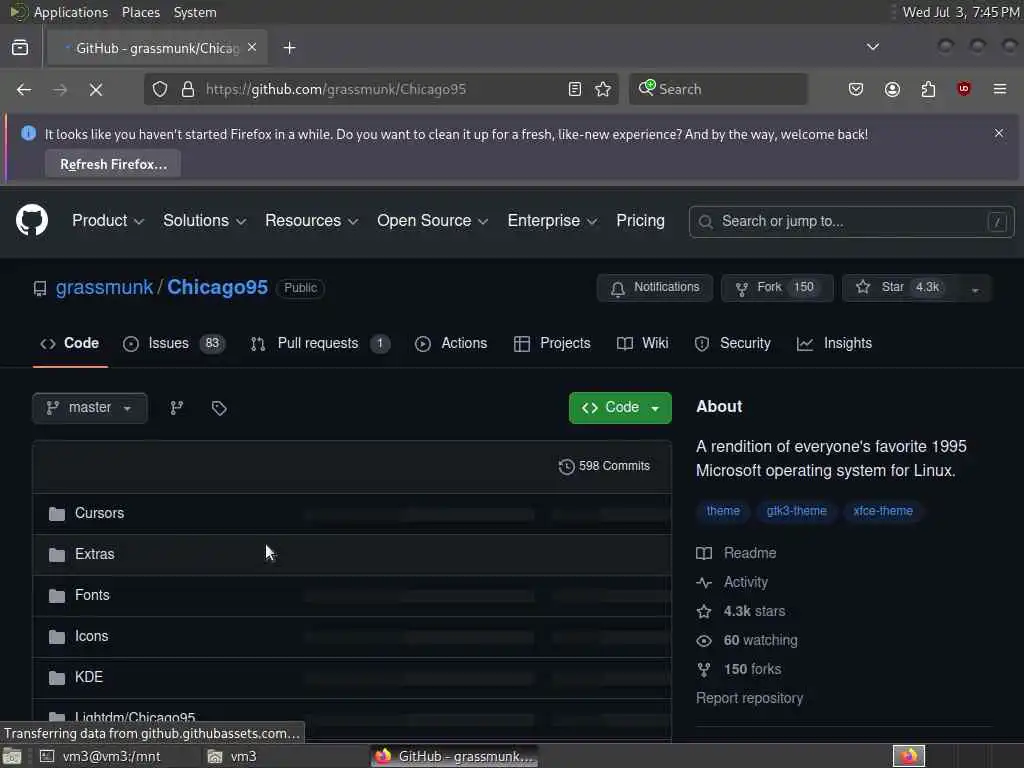View branches via the branch icon

click(176, 408)
